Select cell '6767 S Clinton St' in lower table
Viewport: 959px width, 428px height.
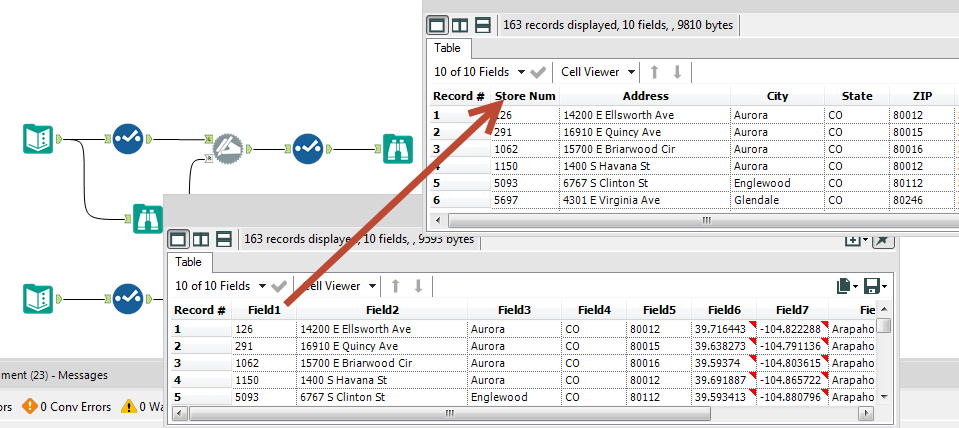(382, 397)
